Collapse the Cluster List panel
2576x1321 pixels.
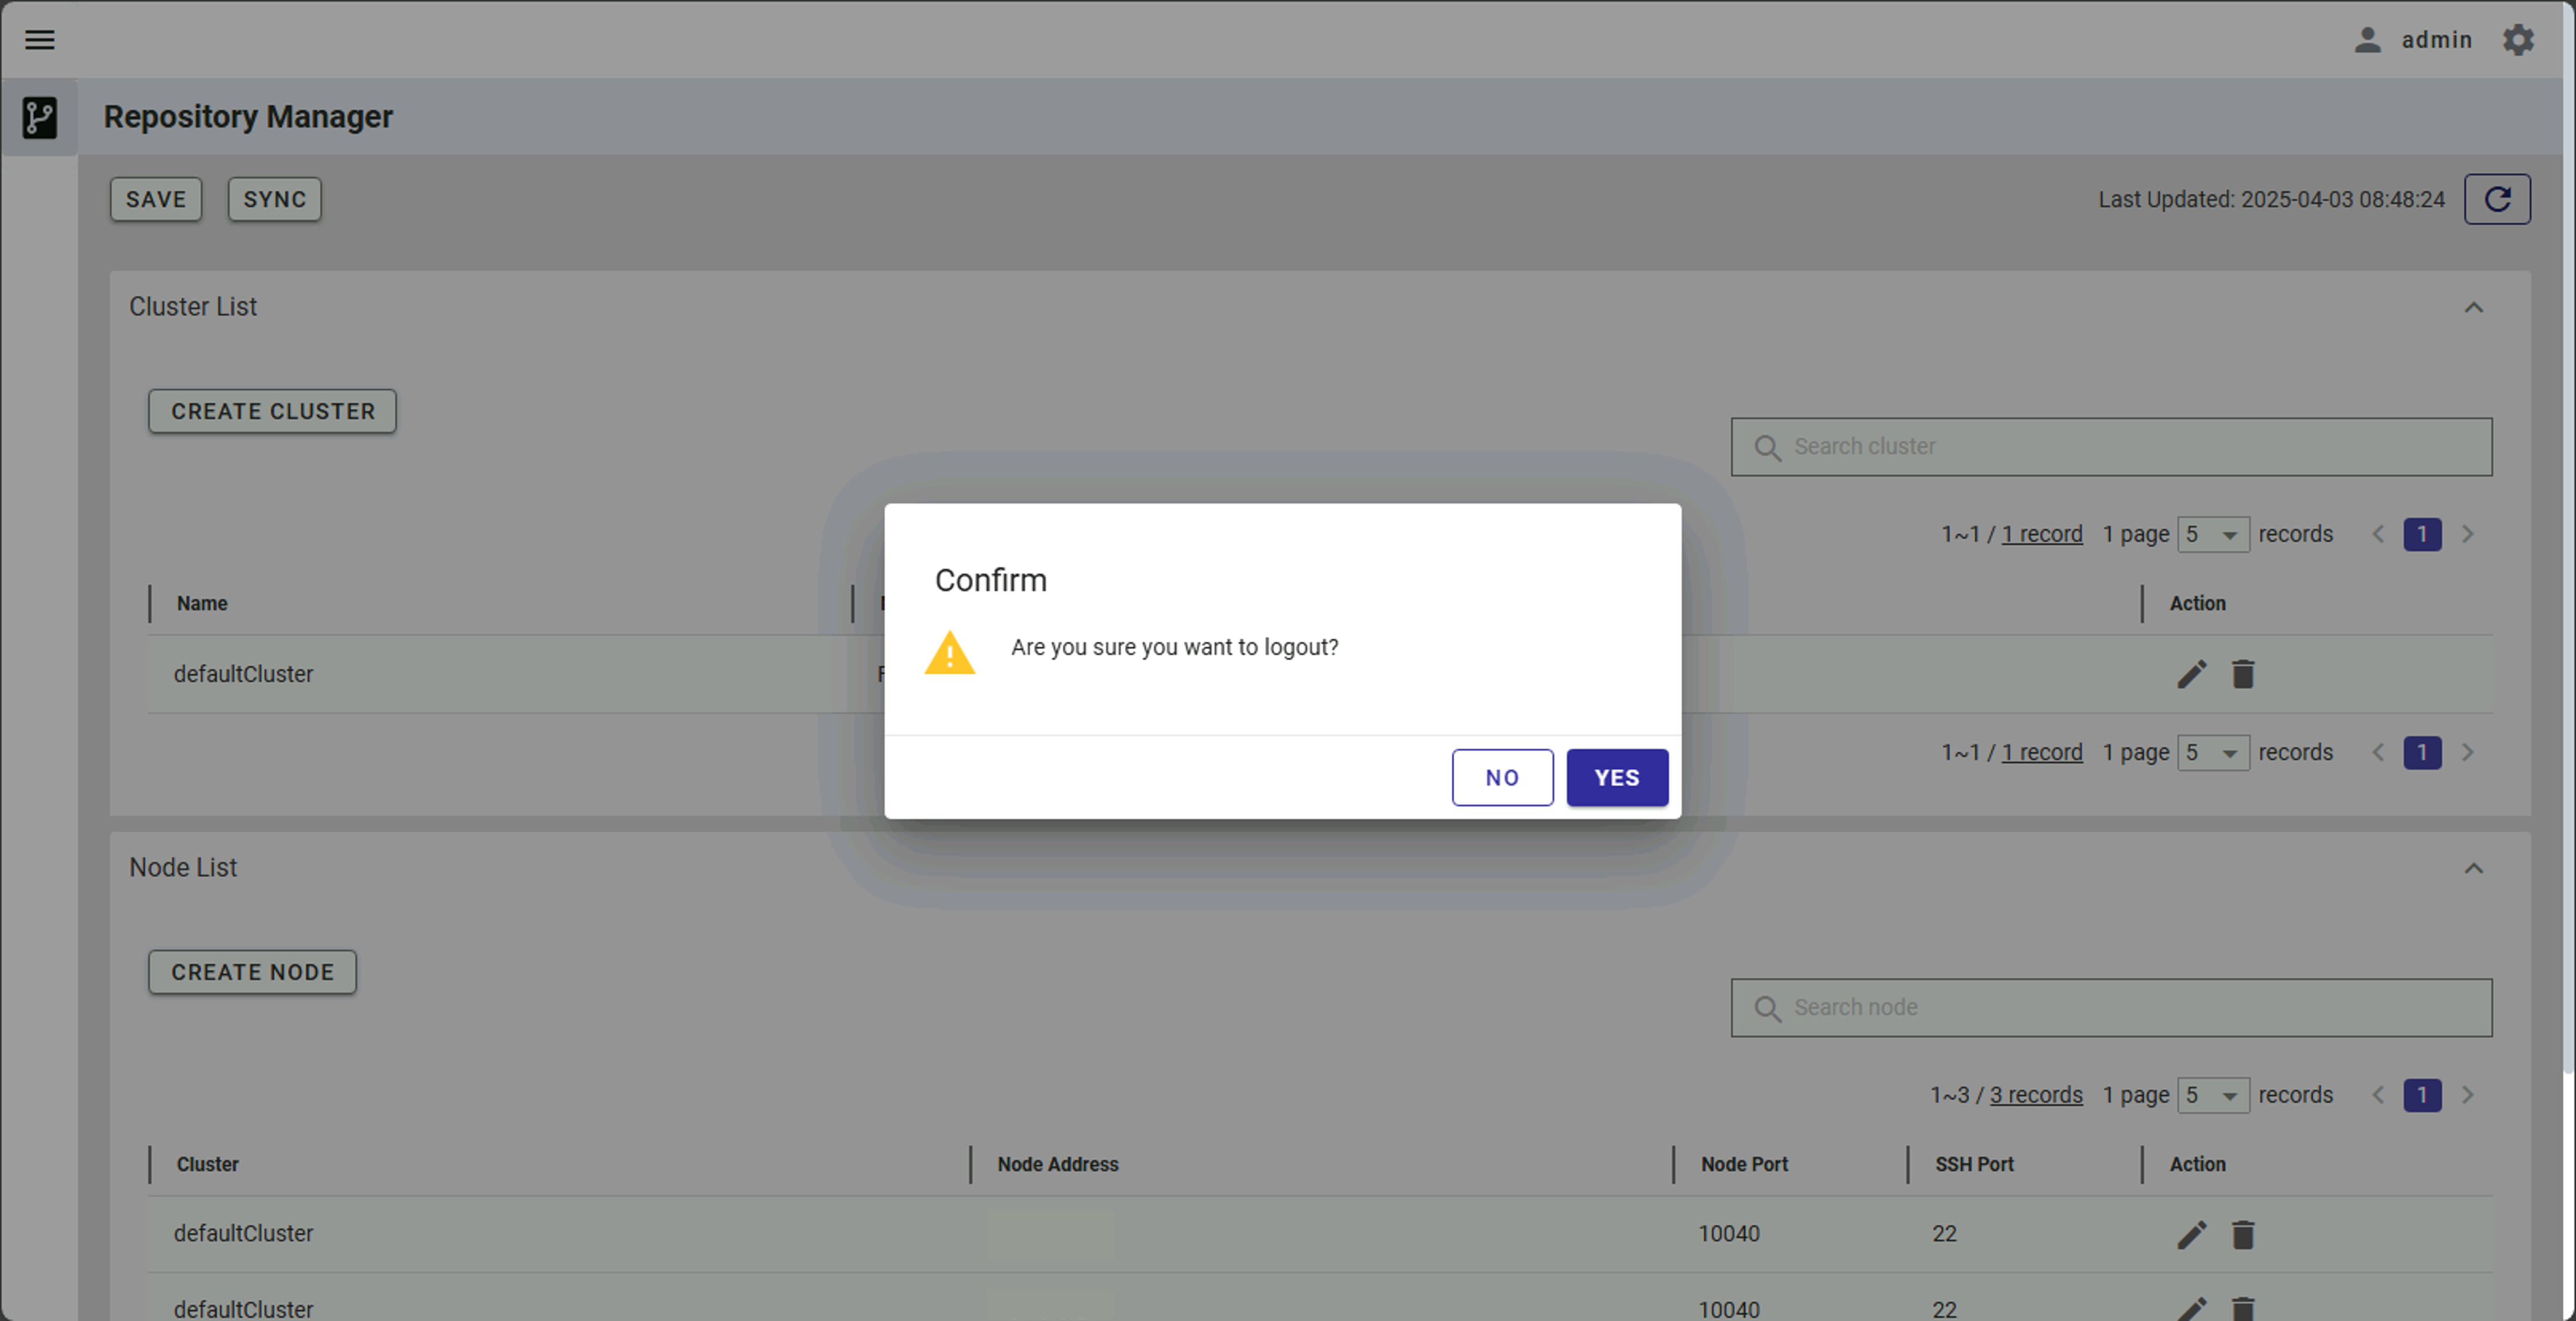(x=2473, y=307)
